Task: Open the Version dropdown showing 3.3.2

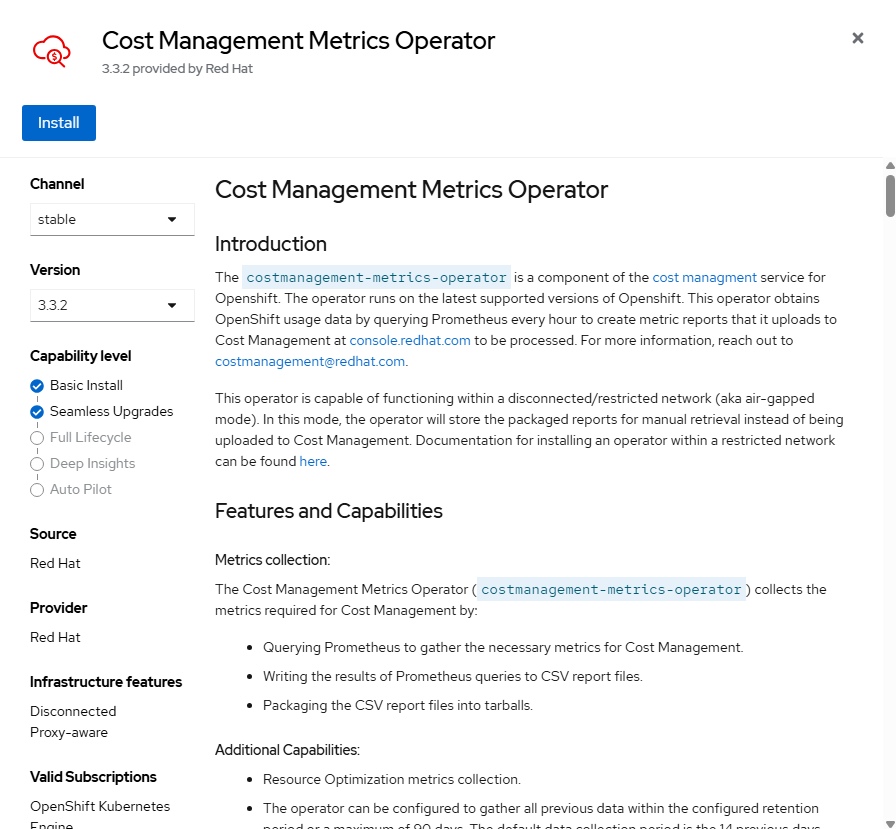Action: coord(112,305)
